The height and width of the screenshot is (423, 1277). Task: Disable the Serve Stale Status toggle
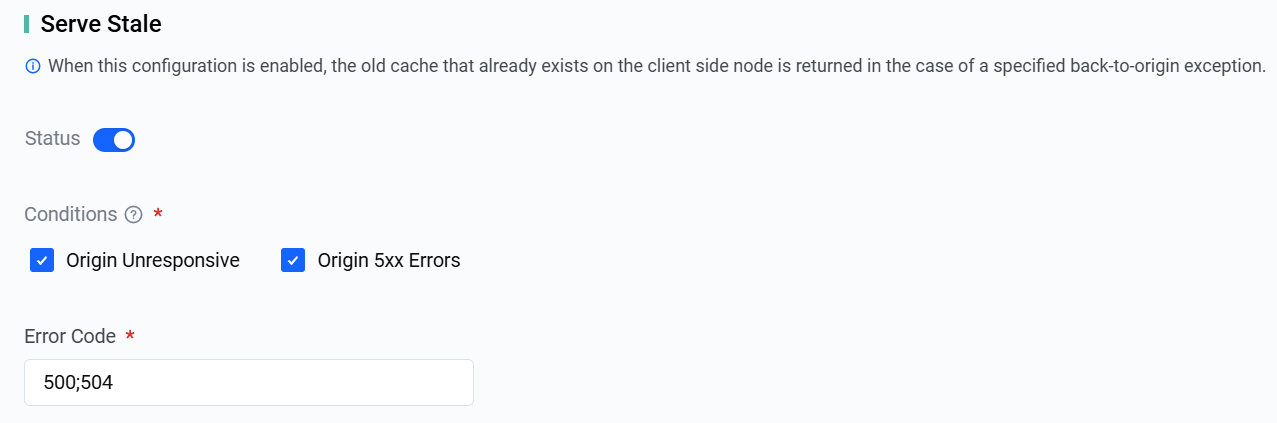click(x=114, y=140)
